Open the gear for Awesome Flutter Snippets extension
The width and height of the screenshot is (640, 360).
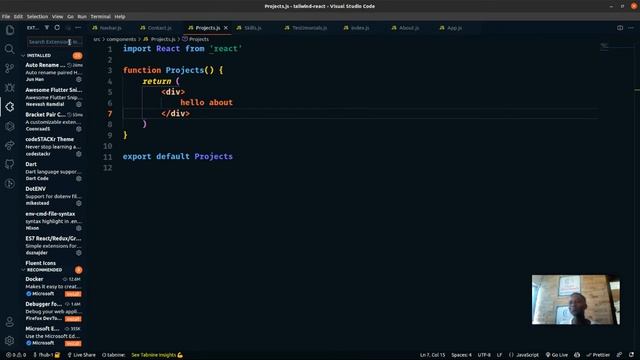(x=79, y=104)
